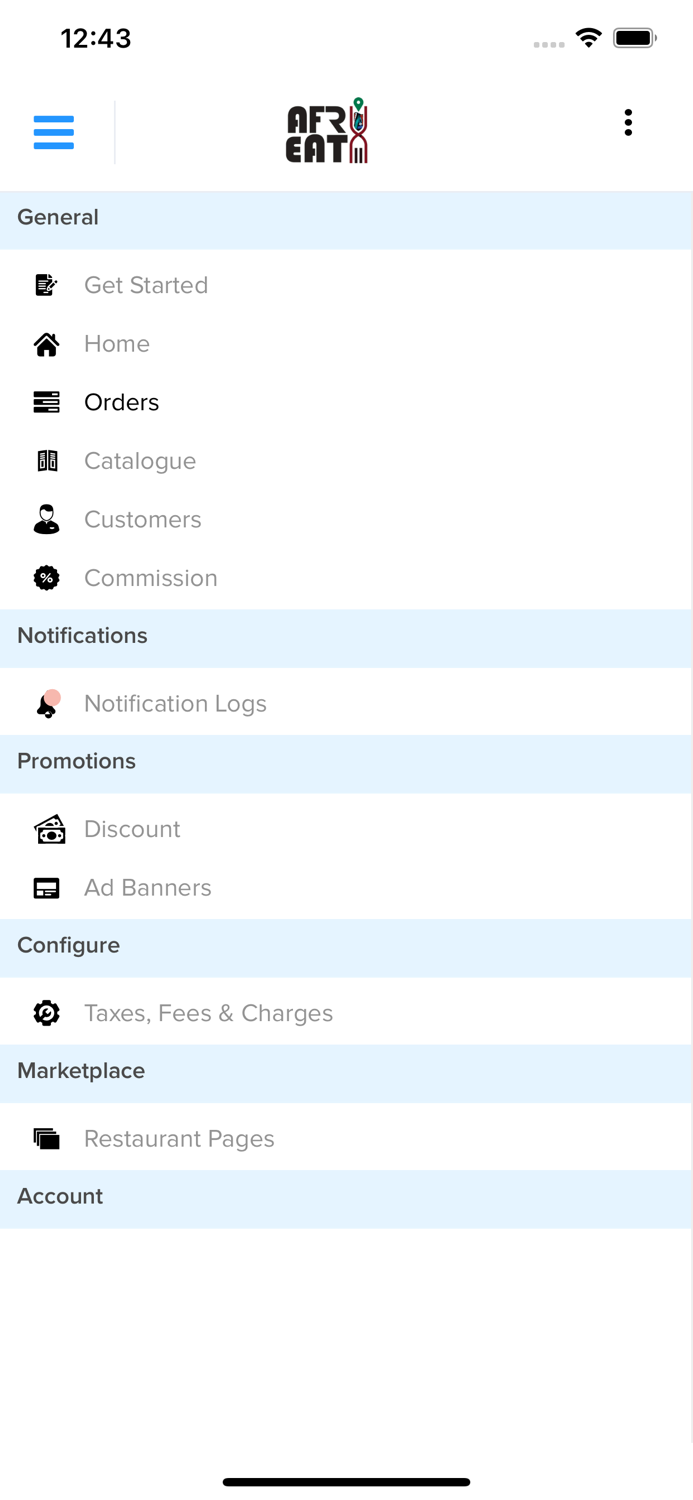
Task: Tap the AfriEat logo
Action: click(x=327, y=131)
